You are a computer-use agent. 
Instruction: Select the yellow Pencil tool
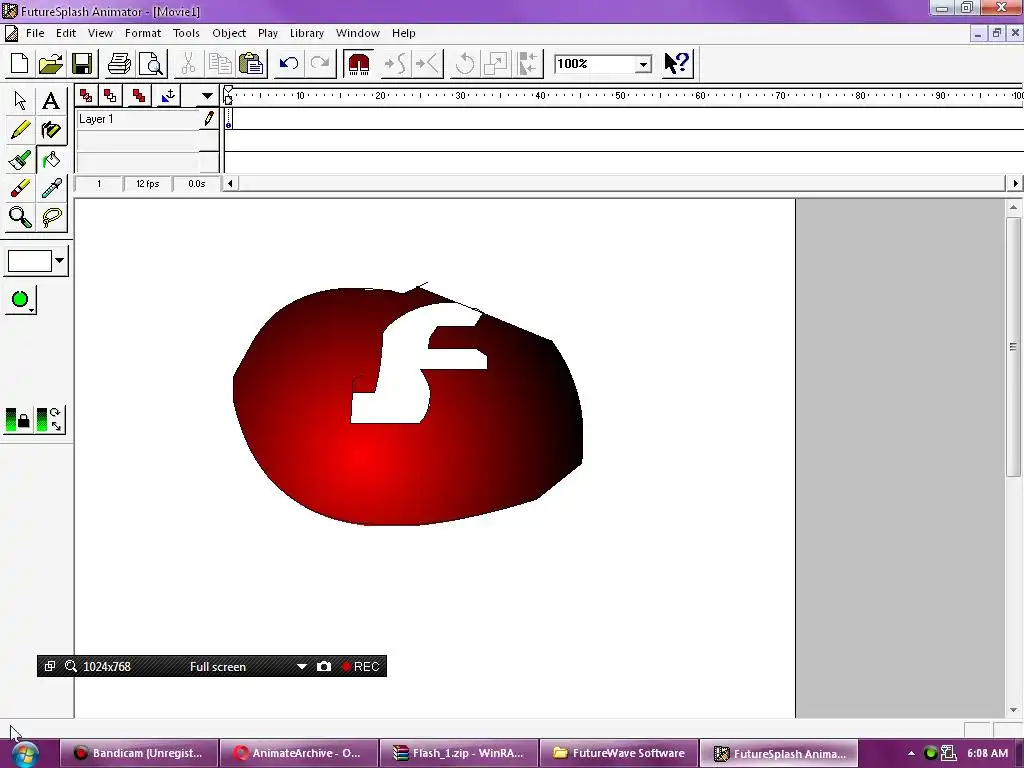click(20, 130)
